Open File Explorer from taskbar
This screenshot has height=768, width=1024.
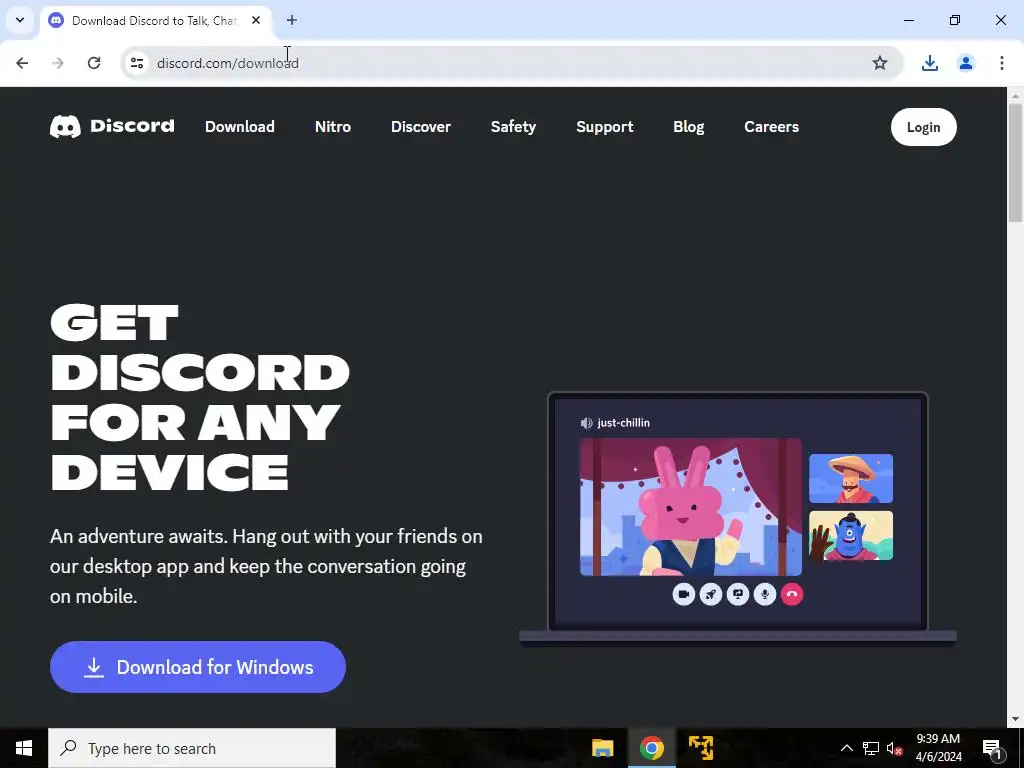click(602, 748)
